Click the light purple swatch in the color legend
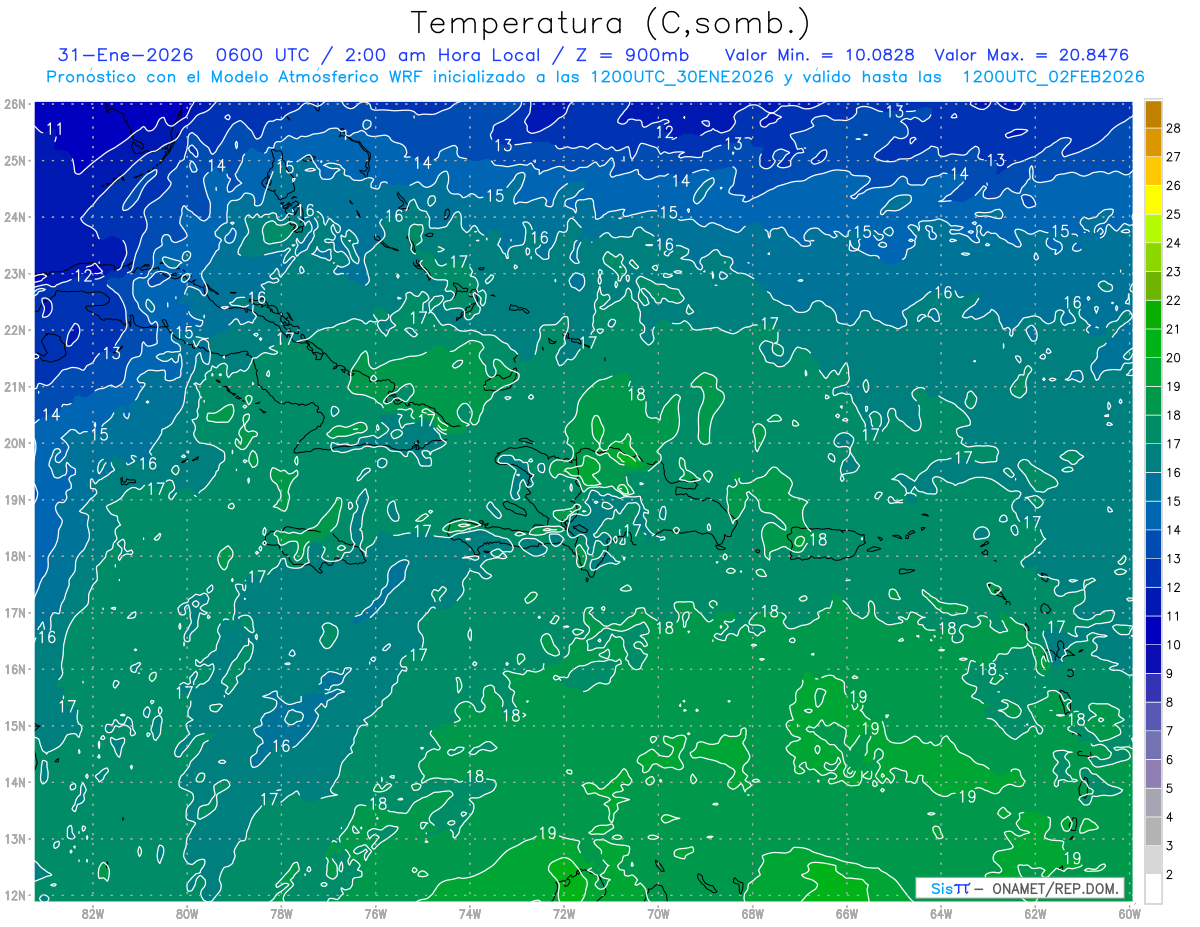This screenshot has width=1200, height=927. coord(1153,774)
